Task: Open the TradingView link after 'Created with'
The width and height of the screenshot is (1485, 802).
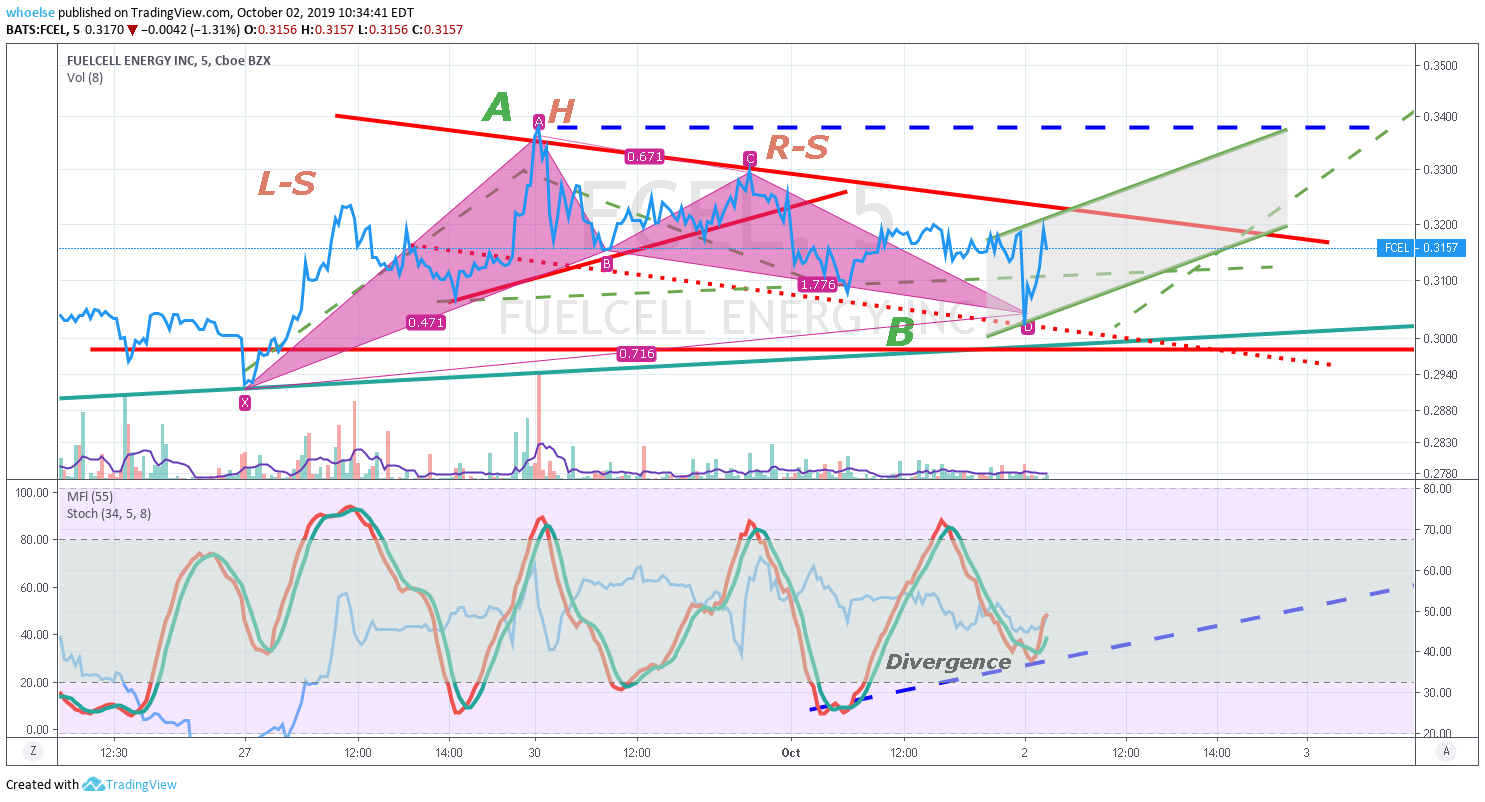Action: 142,785
